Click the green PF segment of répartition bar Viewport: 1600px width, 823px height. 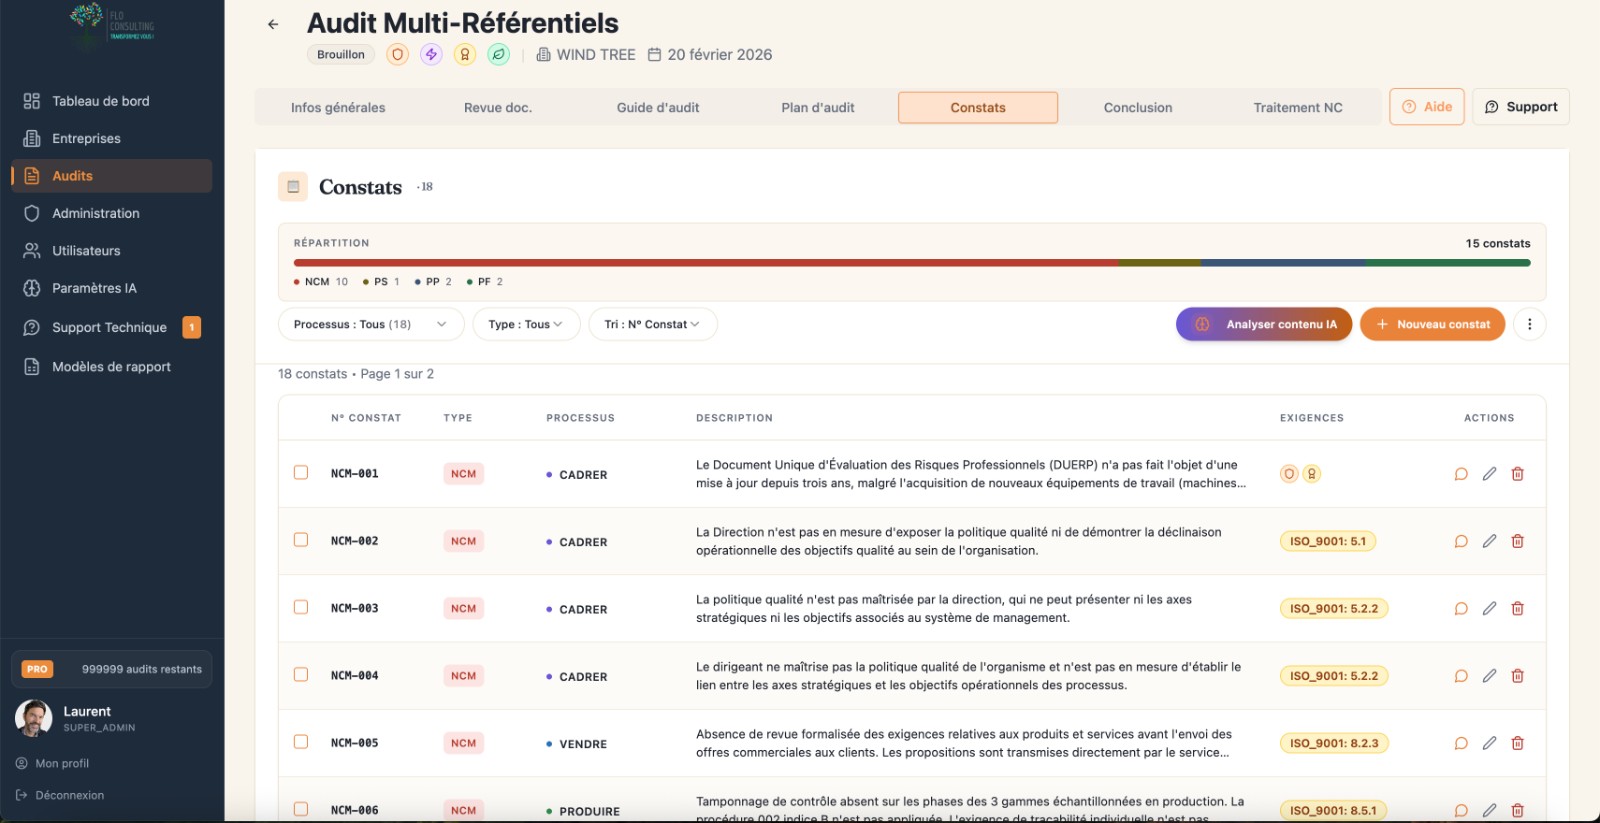pyautogui.click(x=1448, y=263)
